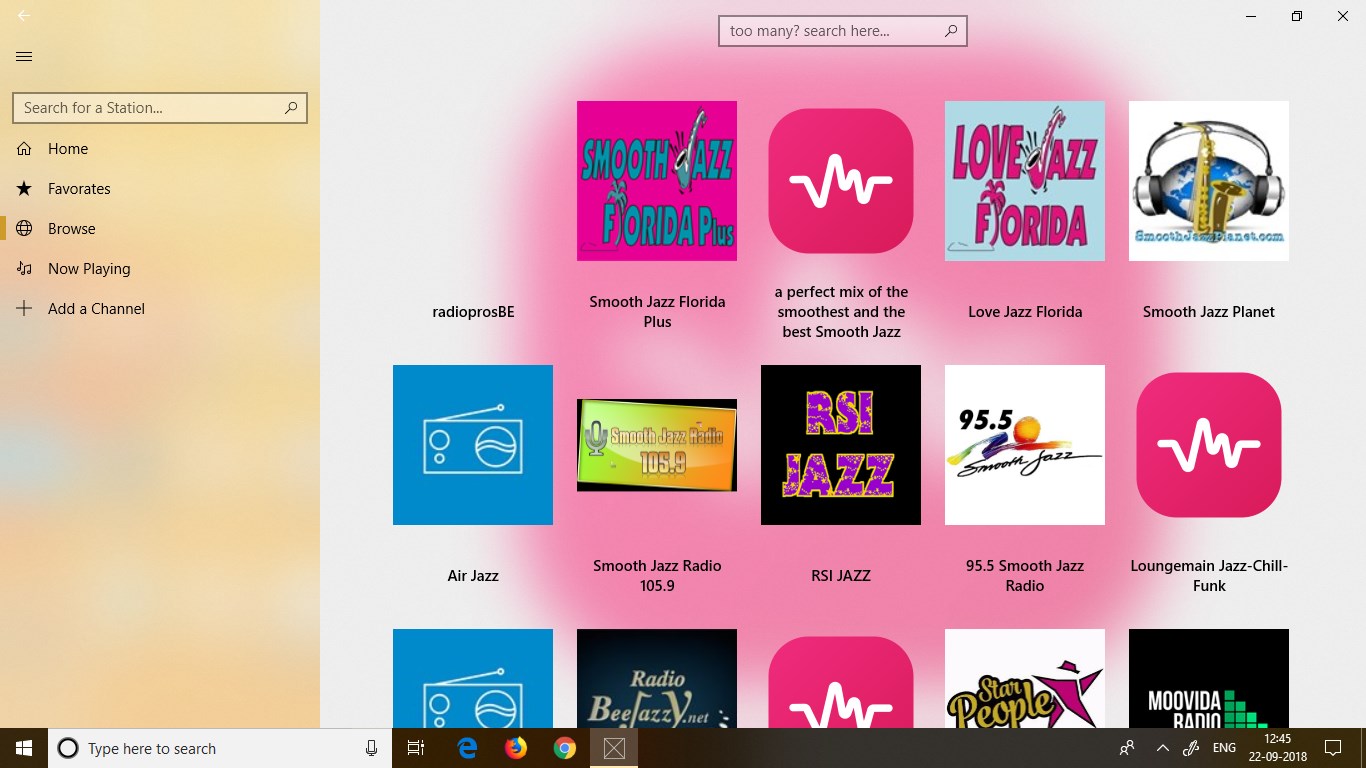Click the 'Air Jazz' label
Viewport: 1366px width, 768px height.
473,576
